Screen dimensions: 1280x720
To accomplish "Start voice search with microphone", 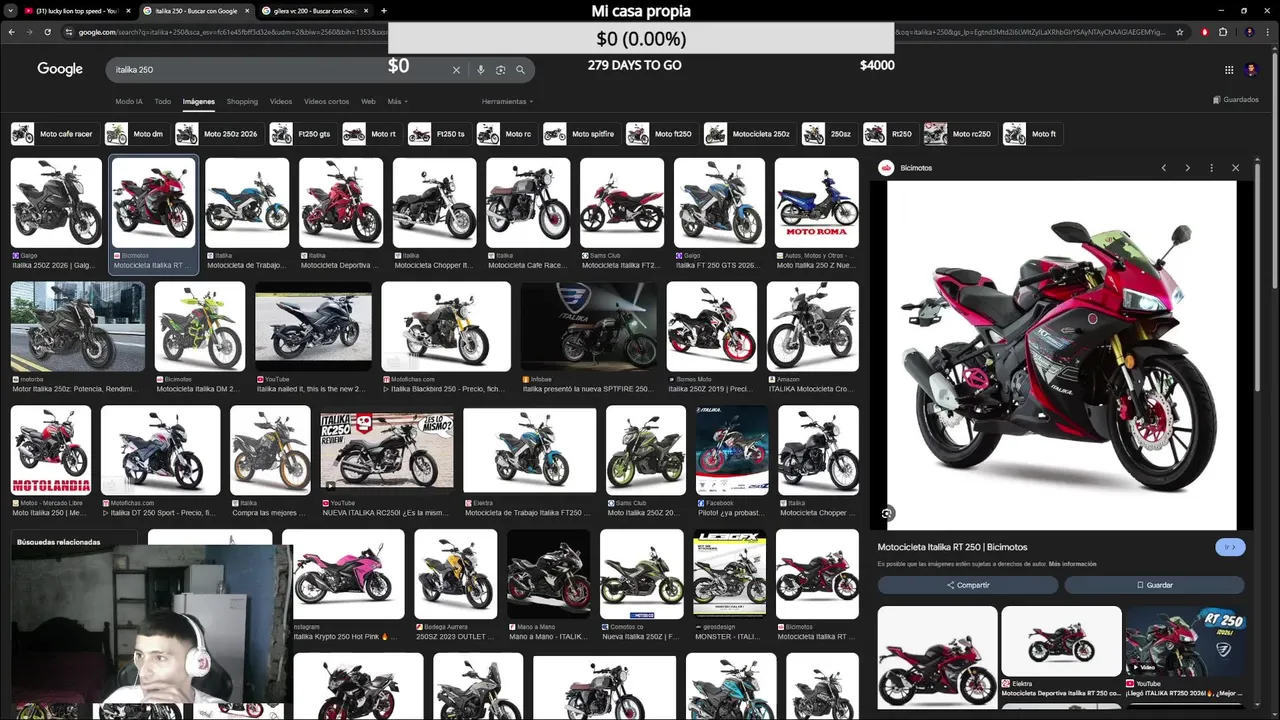I will click(481, 70).
